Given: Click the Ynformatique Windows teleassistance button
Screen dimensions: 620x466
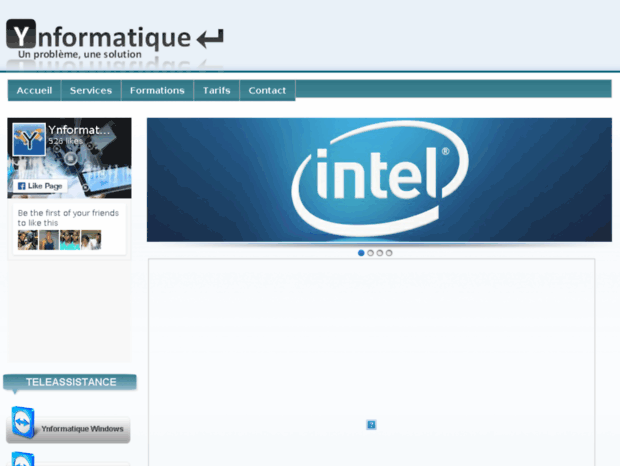Looking at the screenshot, I should pyautogui.click(x=68, y=429).
